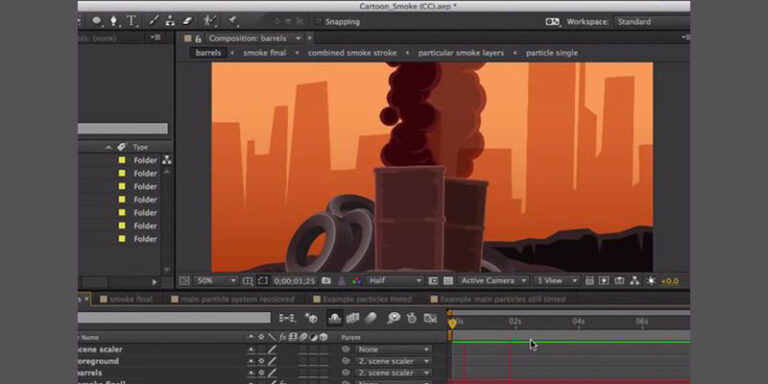This screenshot has width=768, height=384.
Task: Open the Workspace Standard dropdown
Action: [653, 22]
